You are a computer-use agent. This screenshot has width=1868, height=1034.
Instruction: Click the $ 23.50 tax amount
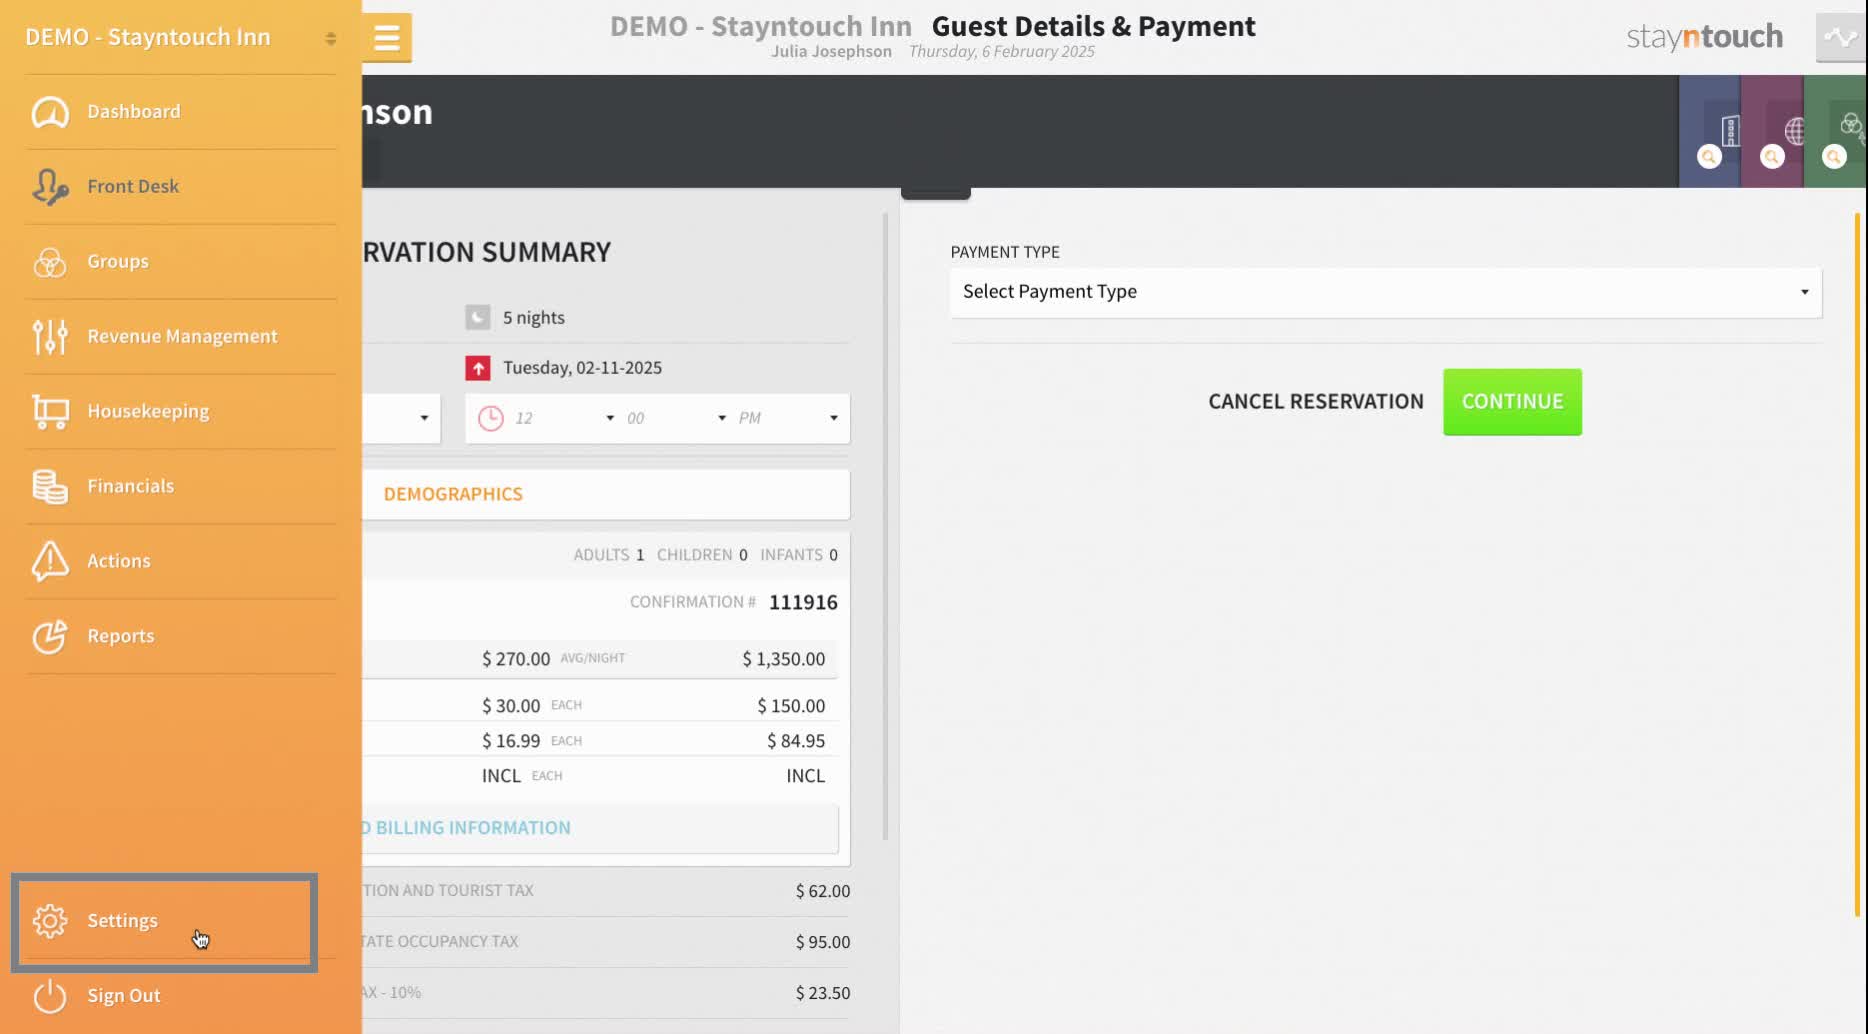823,993
